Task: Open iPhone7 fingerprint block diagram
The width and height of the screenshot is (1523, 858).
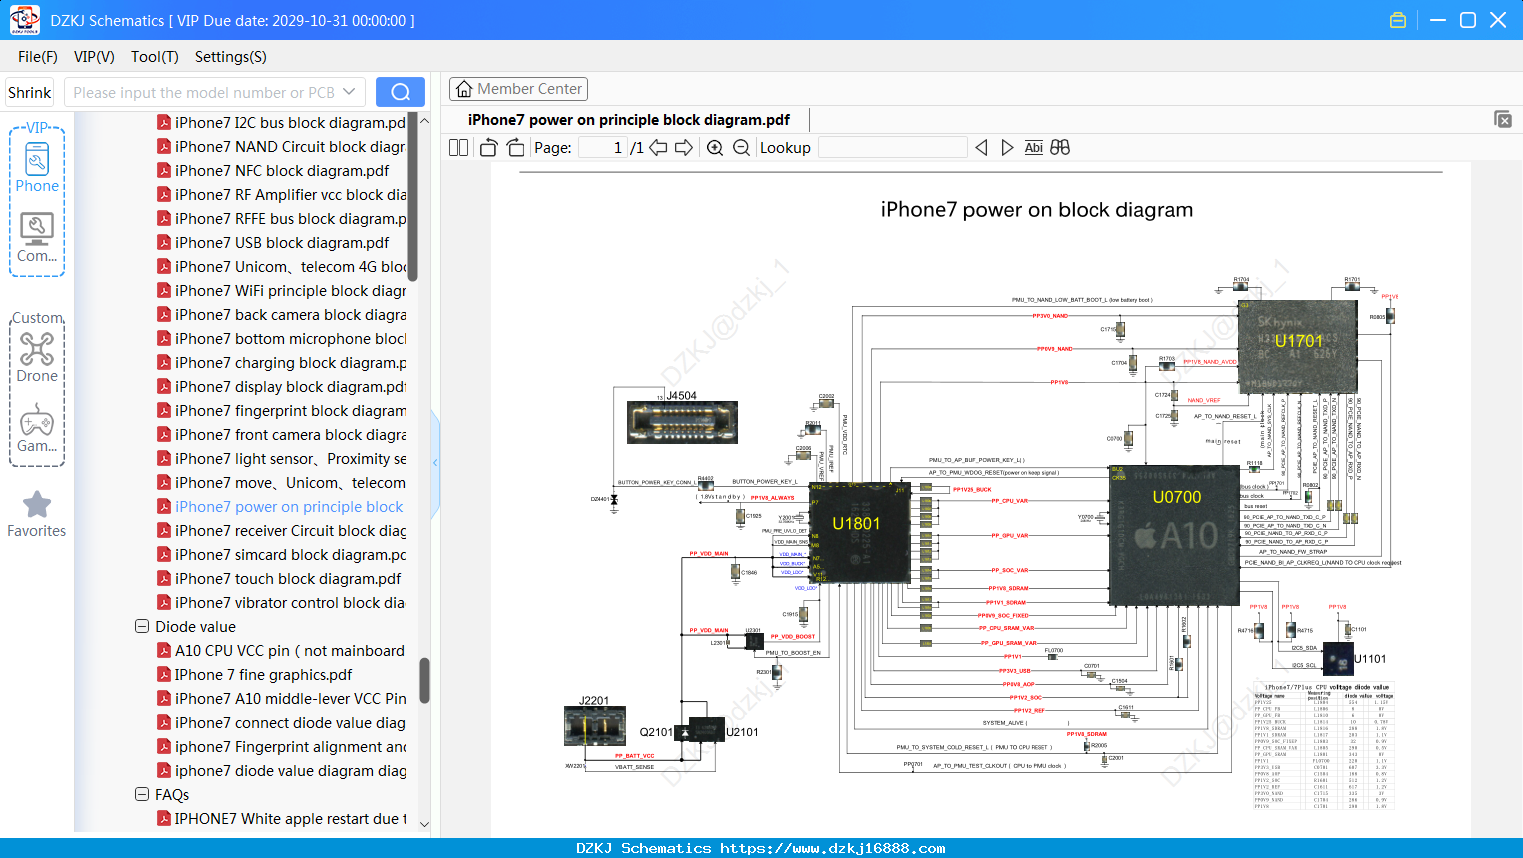Action: (282, 411)
